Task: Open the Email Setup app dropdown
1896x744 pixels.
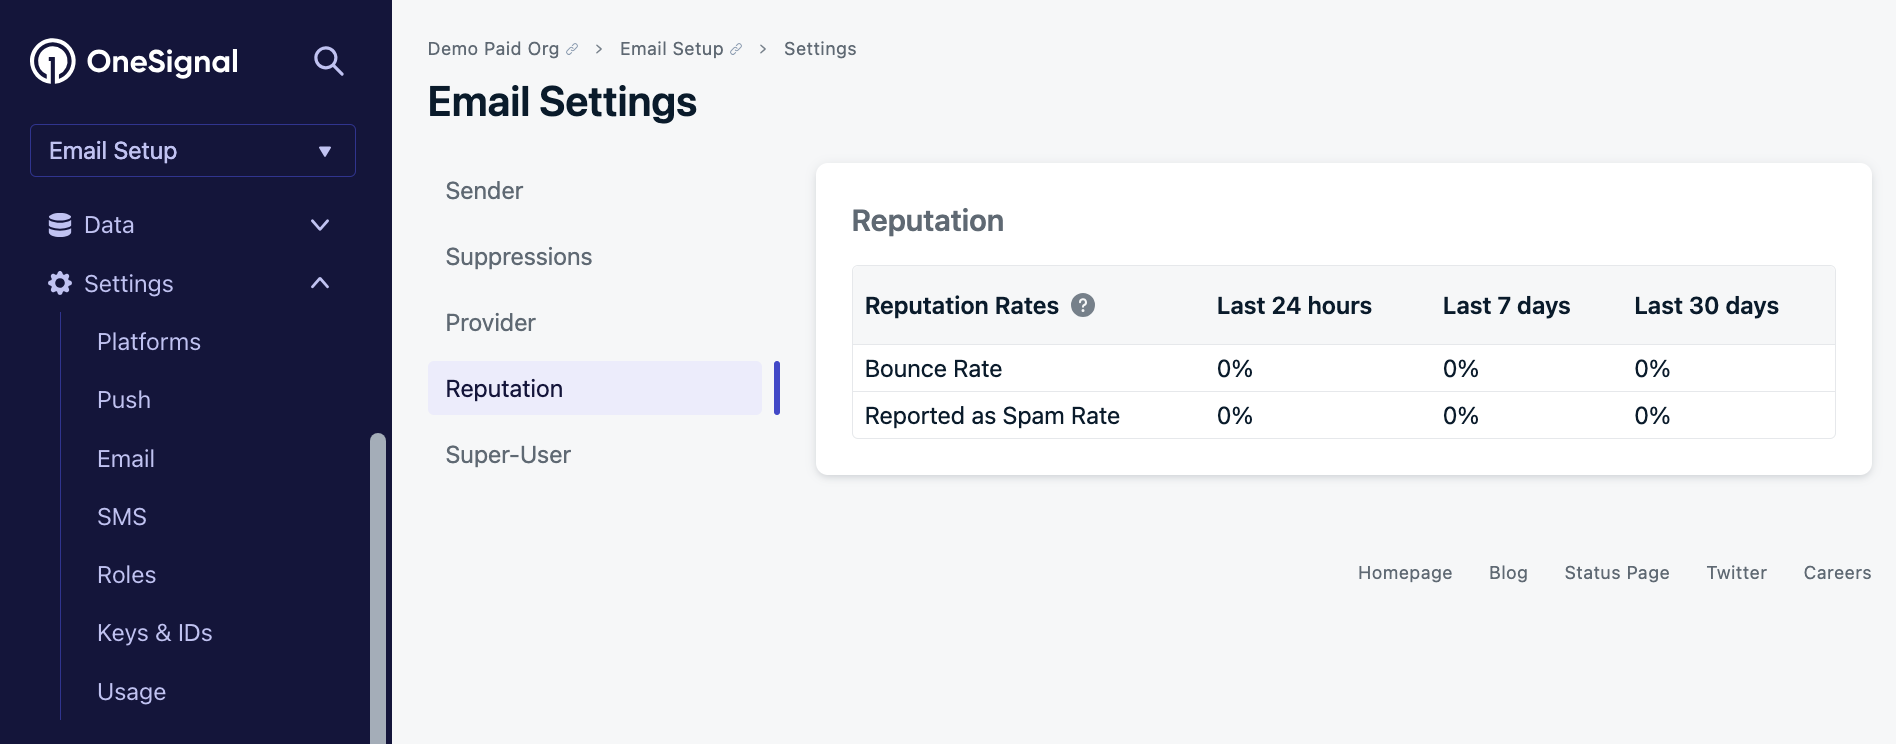Action: pos(193,151)
